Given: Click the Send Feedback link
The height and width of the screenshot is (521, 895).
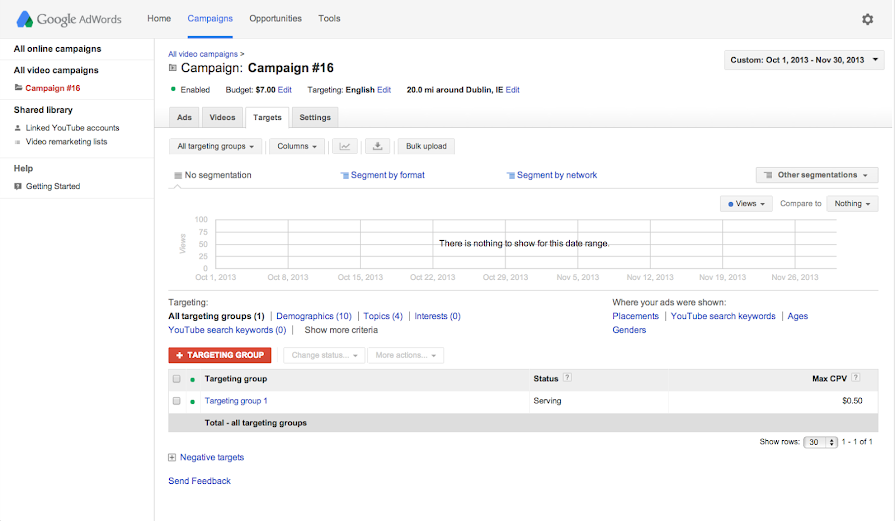Looking at the screenshot, I should [199, 481].
